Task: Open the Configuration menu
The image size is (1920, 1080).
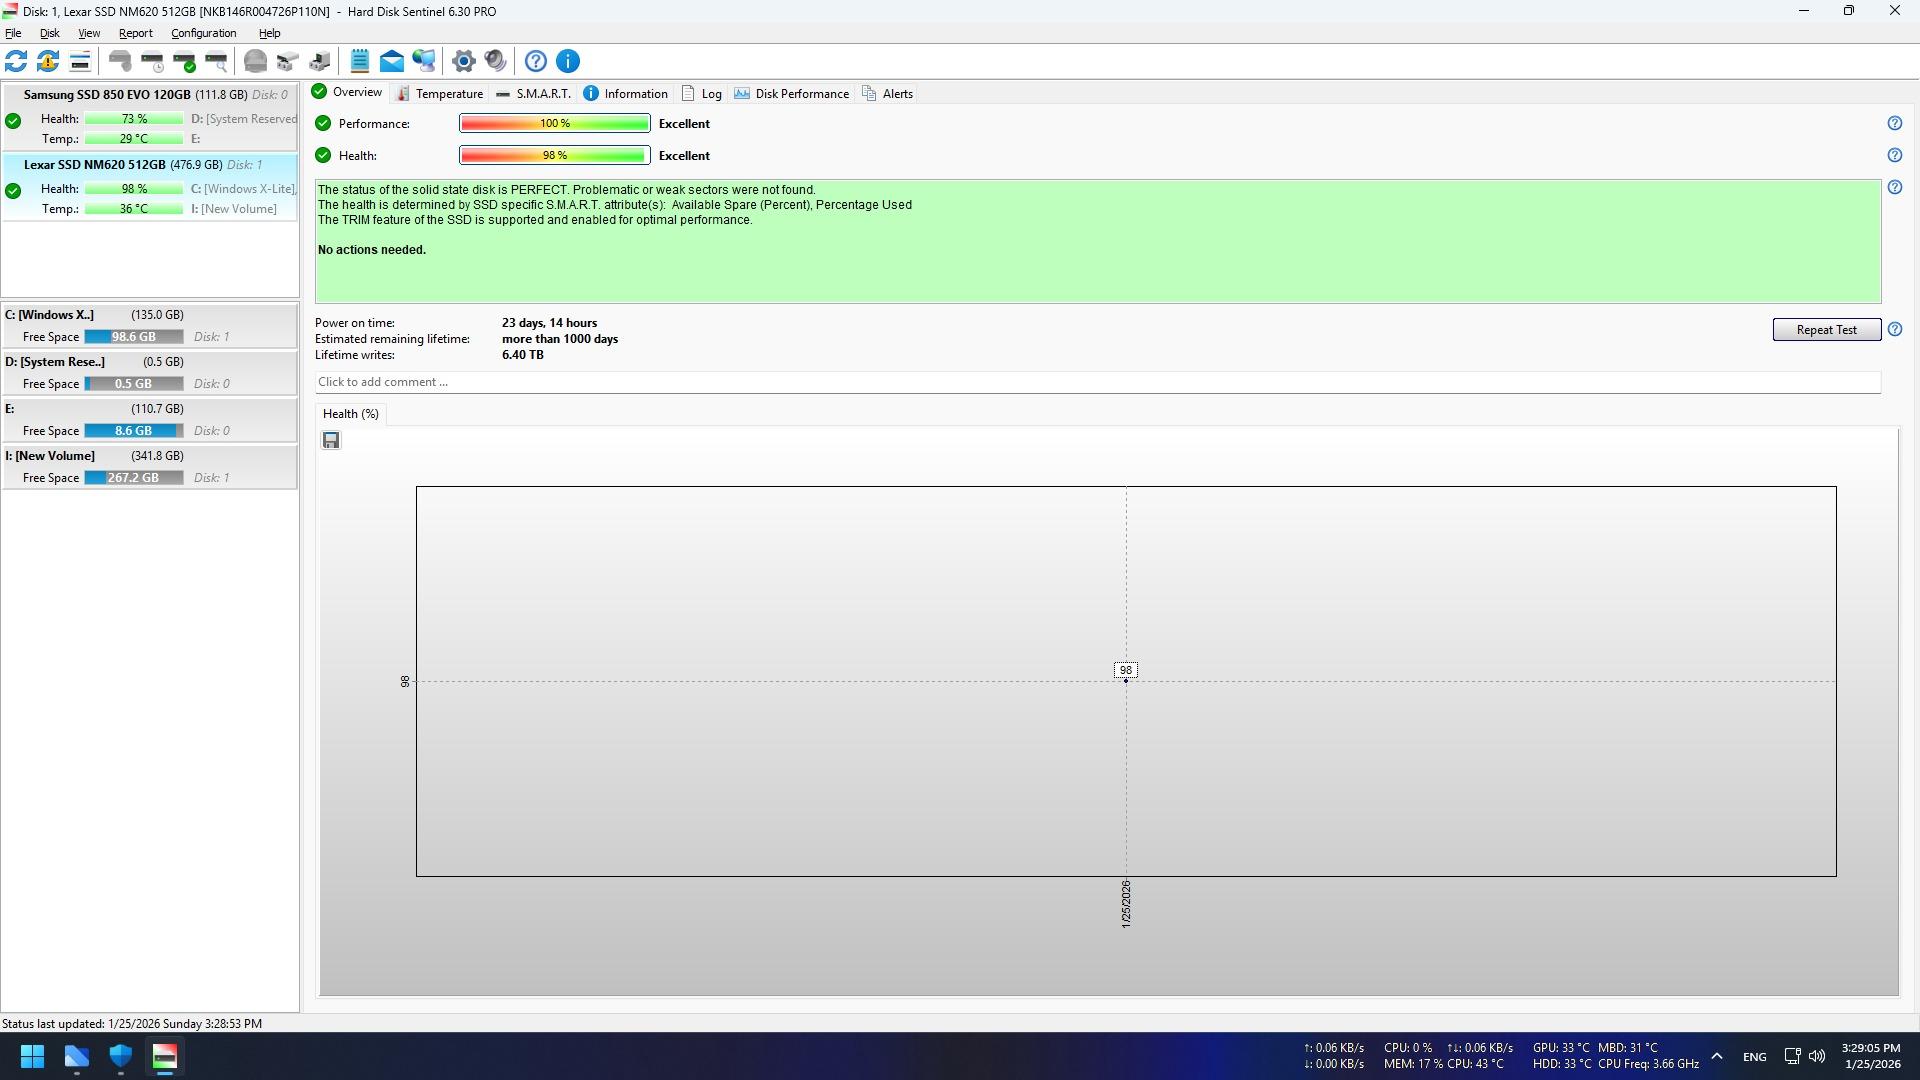Action: (x=203, y=33)
